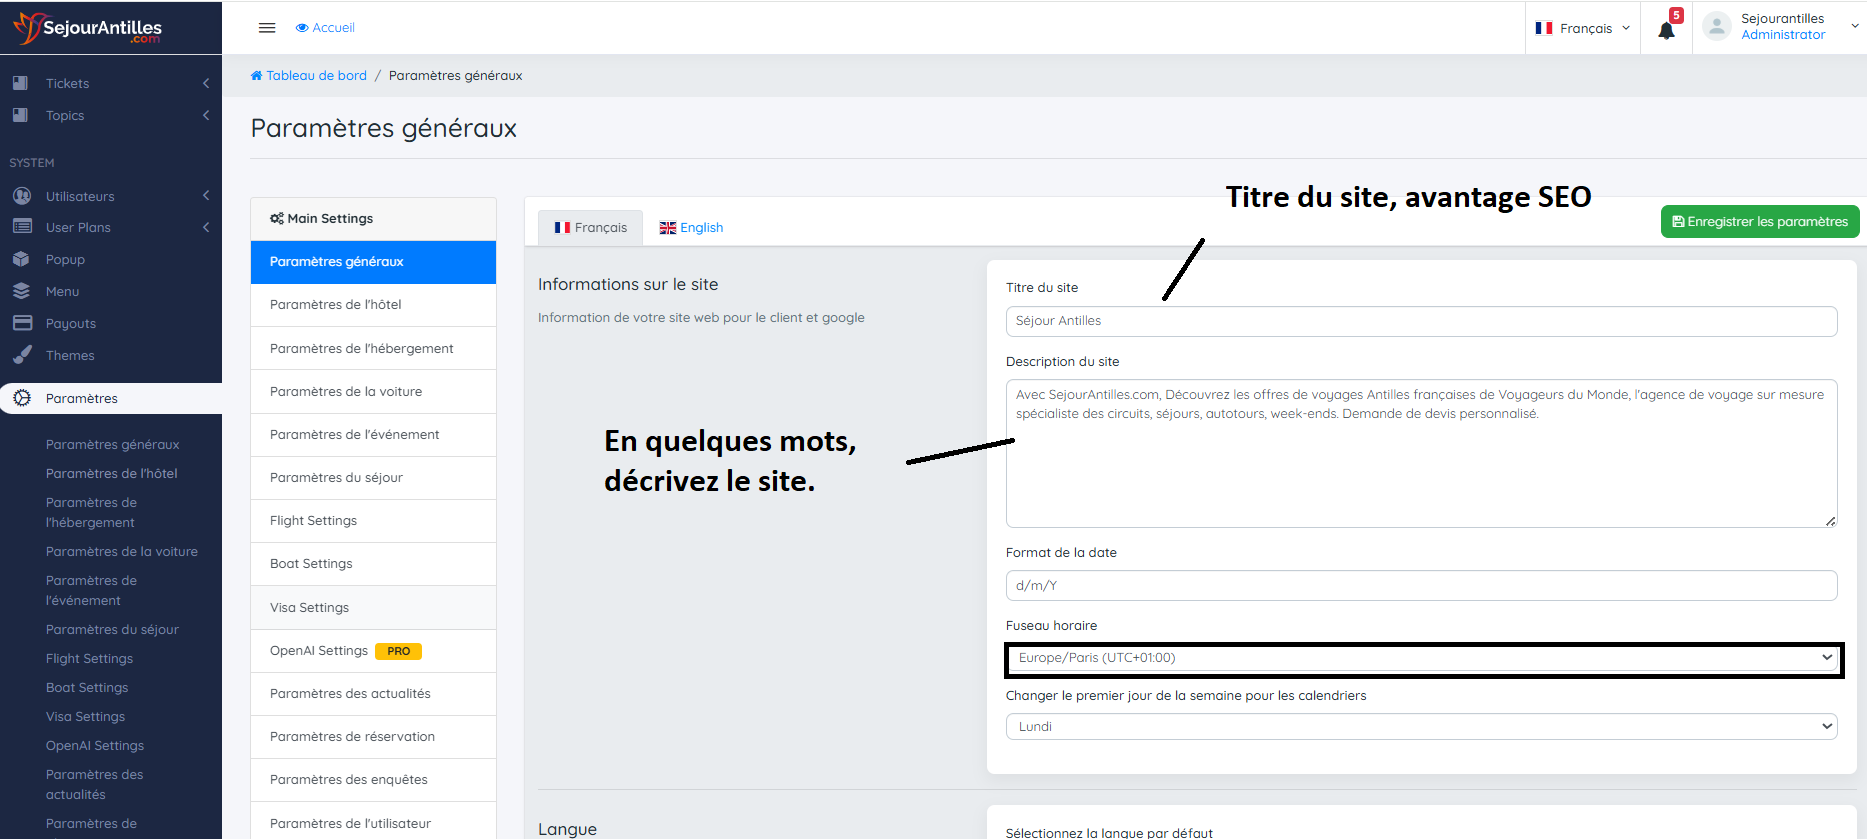
Task: Click the Titre du site input field
Action: click(x=1421, y=321)
